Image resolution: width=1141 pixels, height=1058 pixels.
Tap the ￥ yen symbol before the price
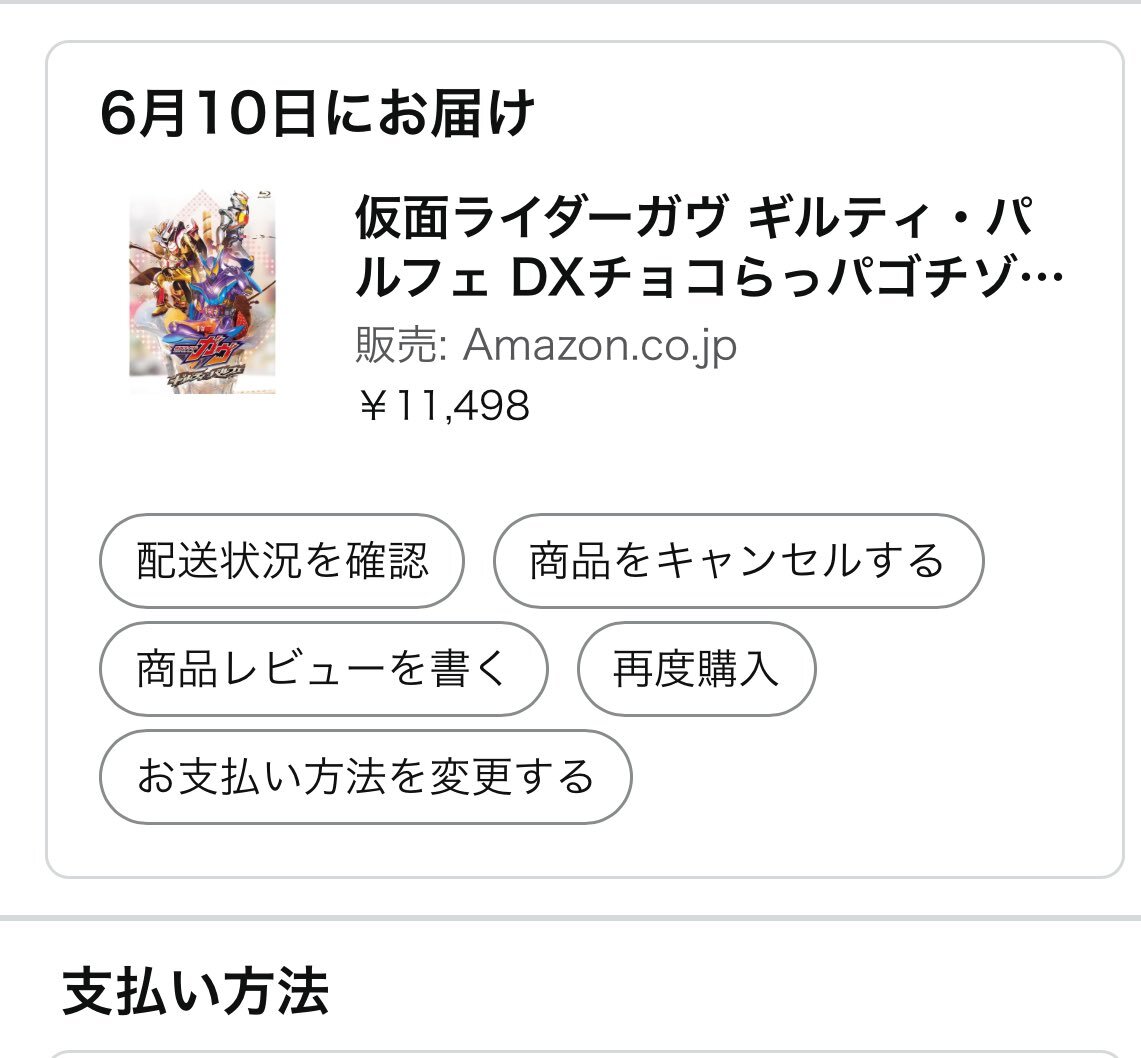pyautogui.click(x=371, y=406)
